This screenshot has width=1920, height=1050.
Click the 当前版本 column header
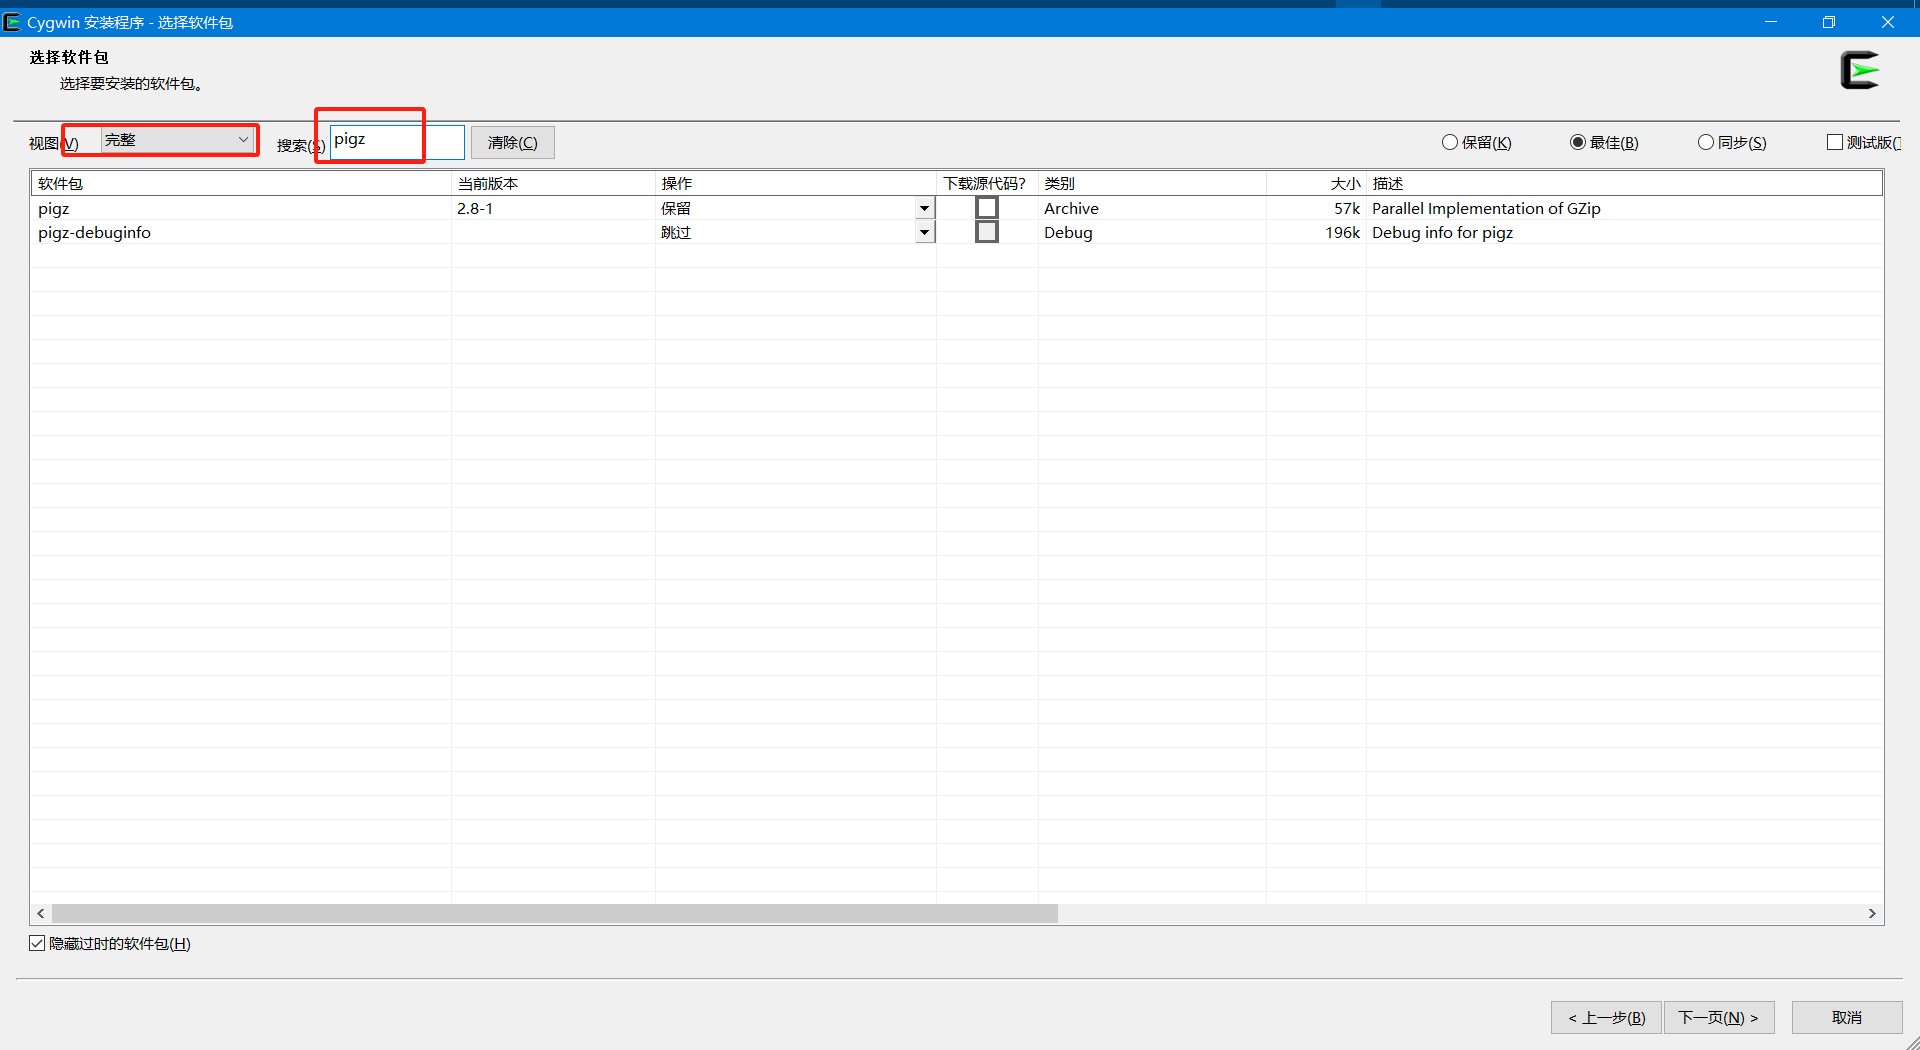(553, 183)
